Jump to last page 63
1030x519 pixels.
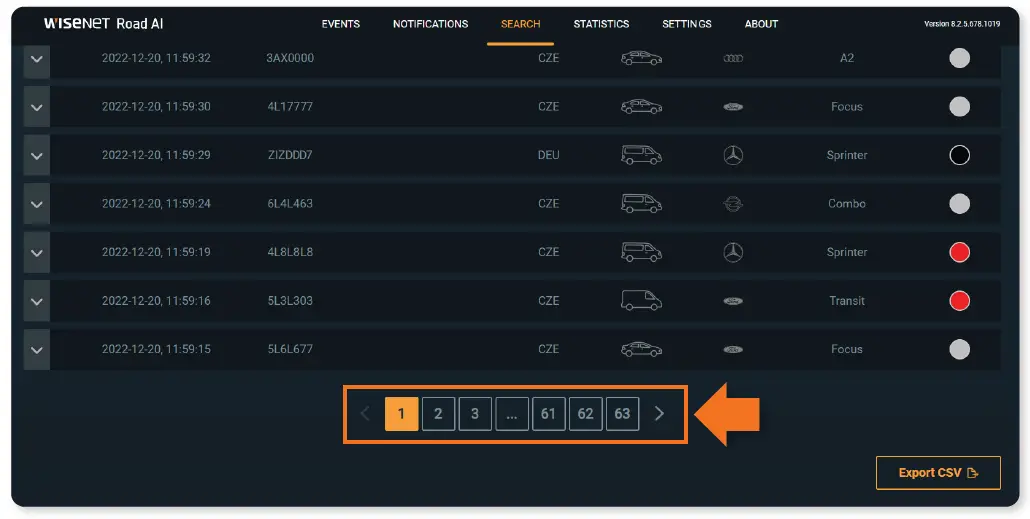click(x=622, y=414)
